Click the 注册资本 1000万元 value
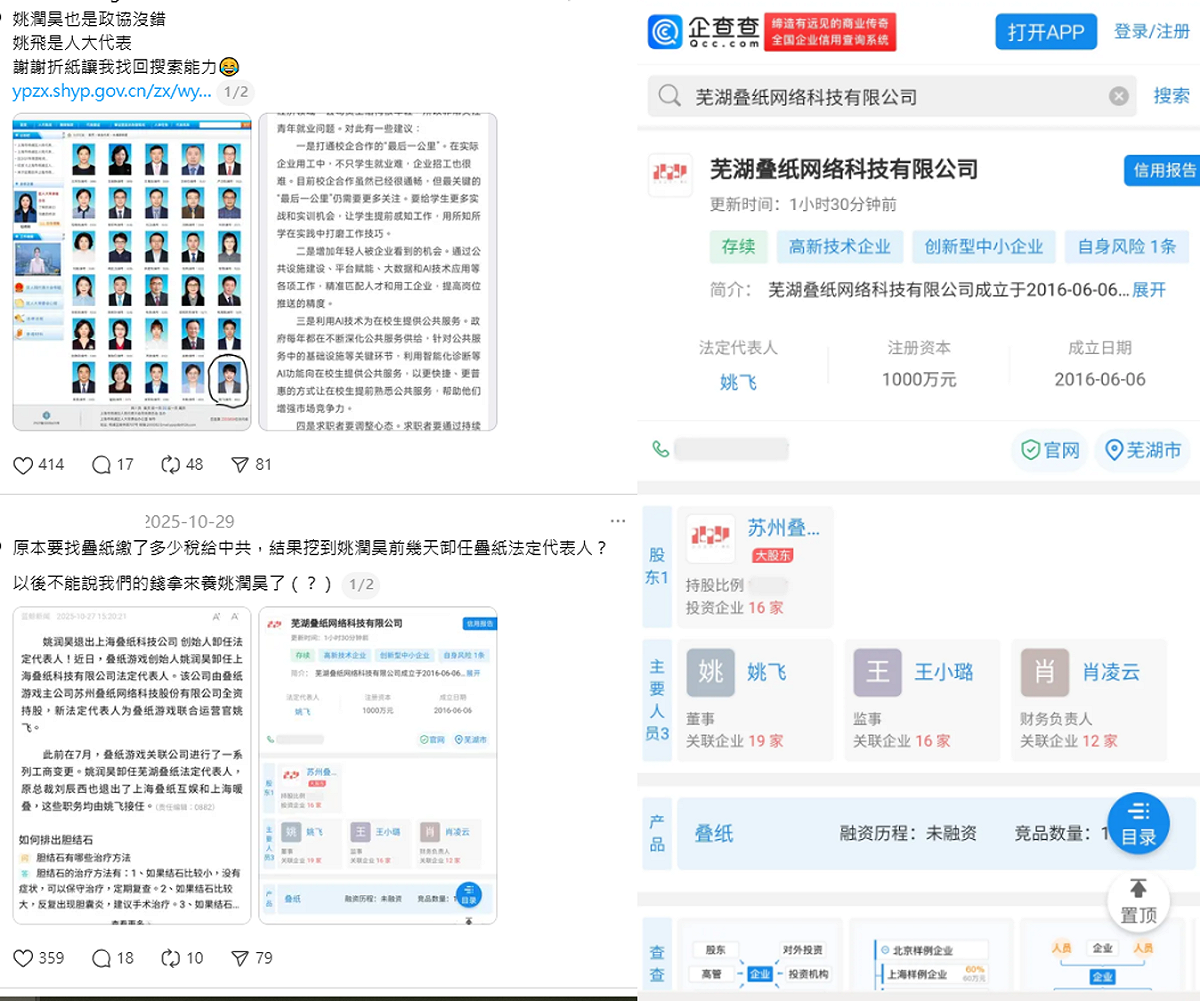The height and width of the screenshot is (1001, 1200). [x=919, y=380]
